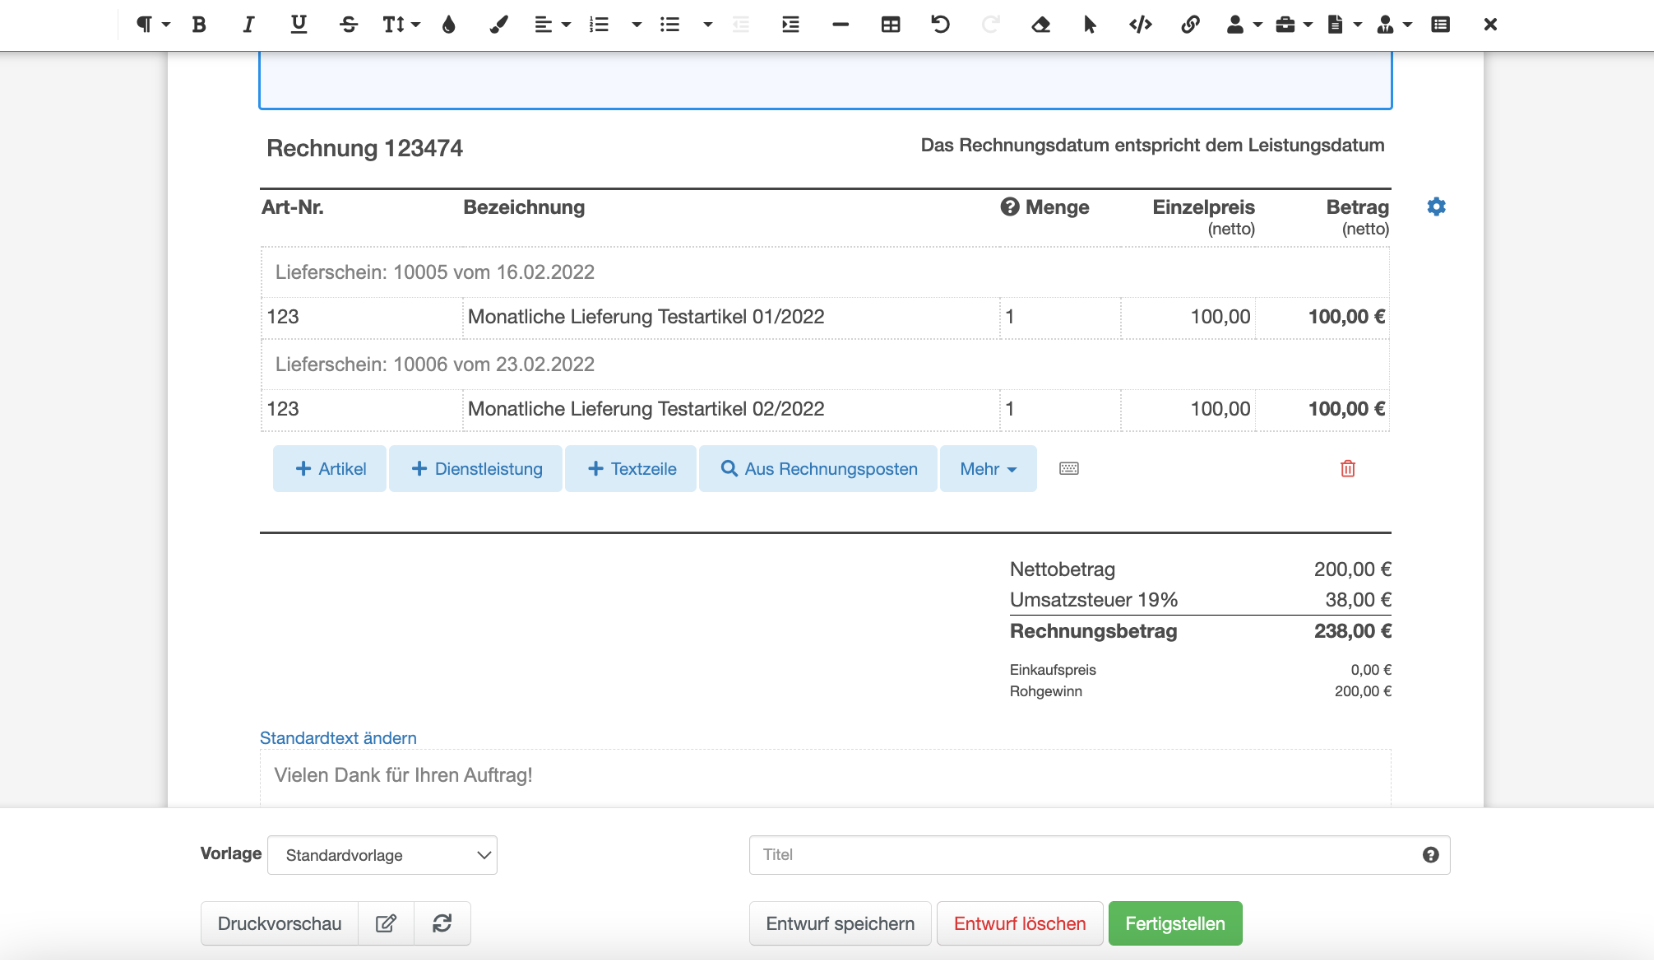Image resolution: width=1654 pixels, height=960 pixels.
Task: Open the paragraph format dropdown
Action: coord(153,24)
